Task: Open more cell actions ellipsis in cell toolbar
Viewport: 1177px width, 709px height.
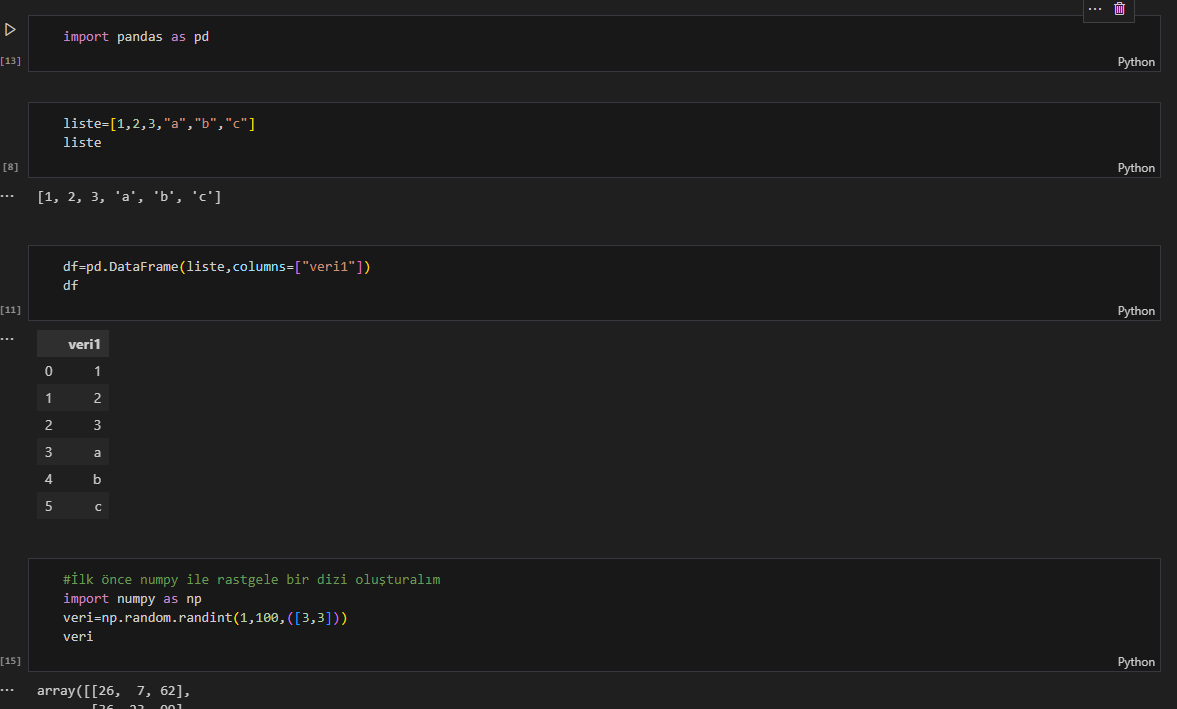Action: 1095,9
